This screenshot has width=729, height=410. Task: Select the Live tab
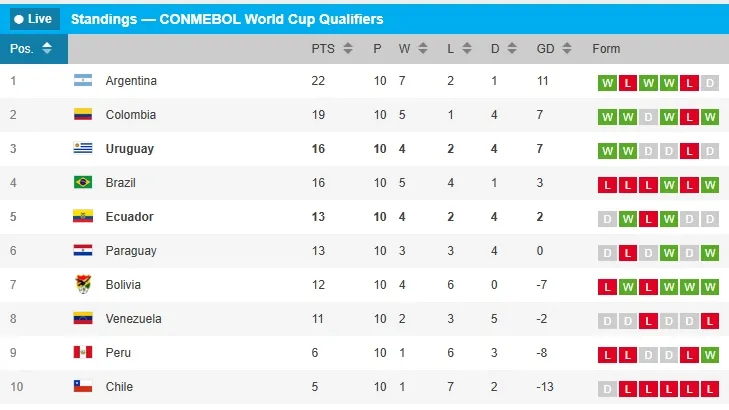33,19
